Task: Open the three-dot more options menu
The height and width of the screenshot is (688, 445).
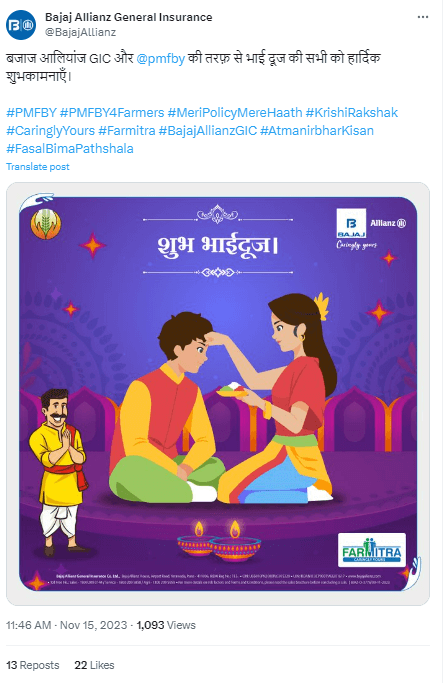Action: point(423,17)
